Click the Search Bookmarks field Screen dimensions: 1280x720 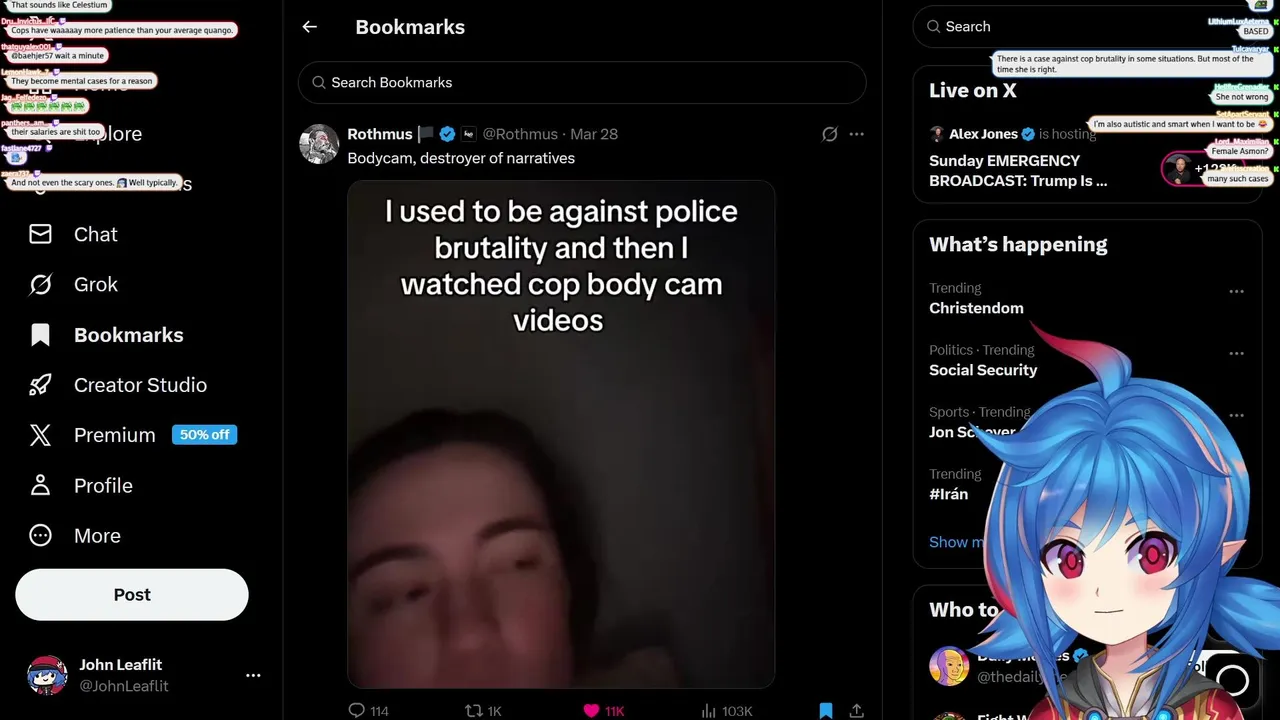(582, 83)
